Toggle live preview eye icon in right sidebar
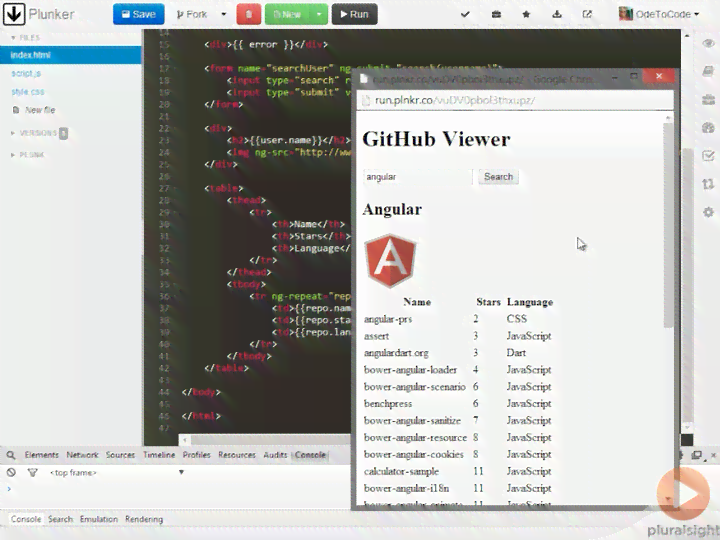This screenshot has width=720, height=540. click(708, 43)
